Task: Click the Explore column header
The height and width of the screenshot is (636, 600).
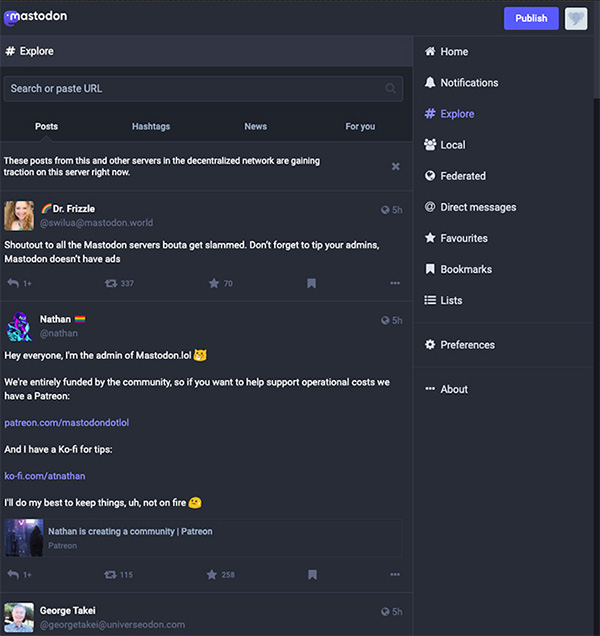Action: tap(206, 51)
